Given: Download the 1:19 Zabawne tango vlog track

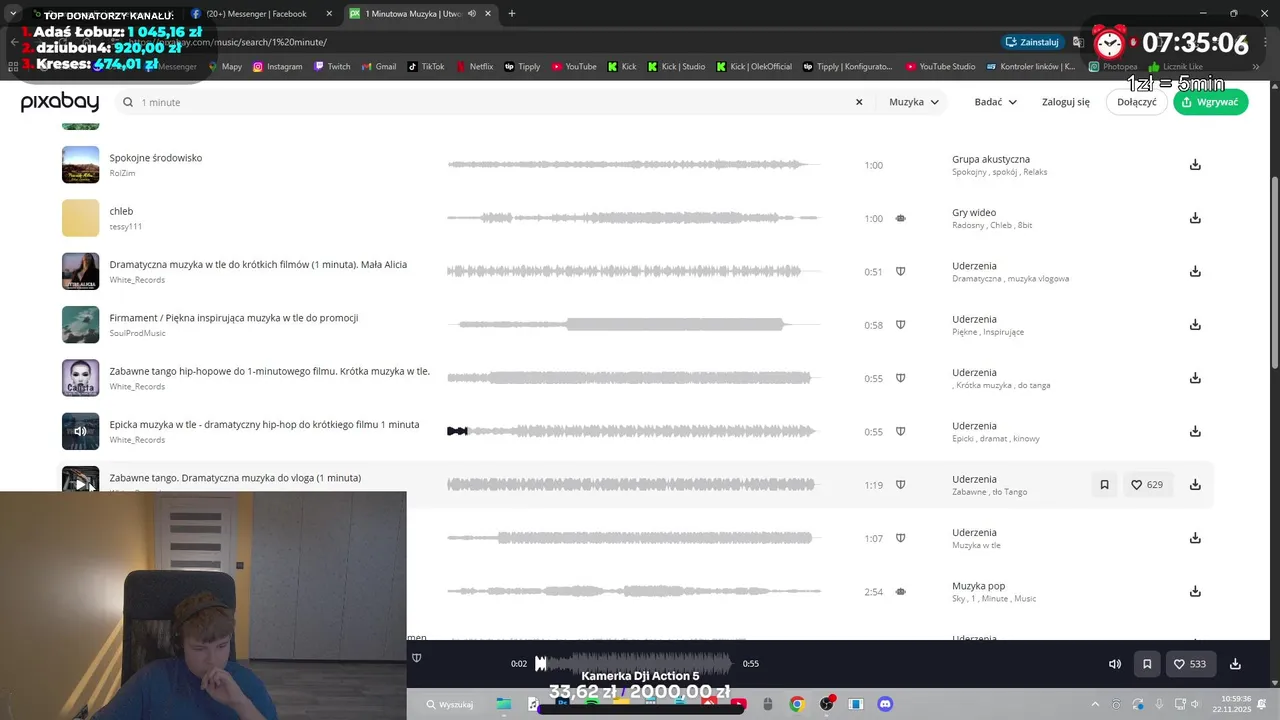Looking at the screenshot, I should point(1195,484).
